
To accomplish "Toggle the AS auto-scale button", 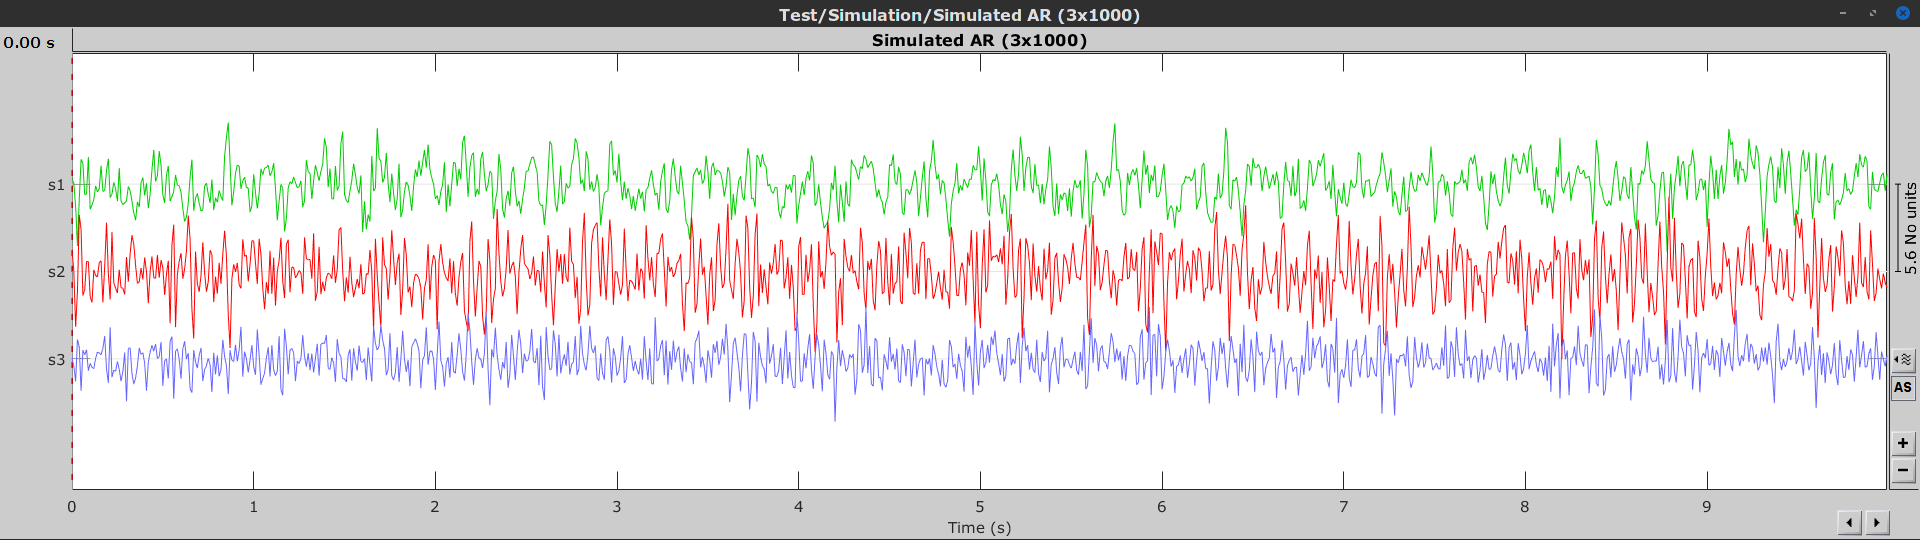I will 1903,387.
